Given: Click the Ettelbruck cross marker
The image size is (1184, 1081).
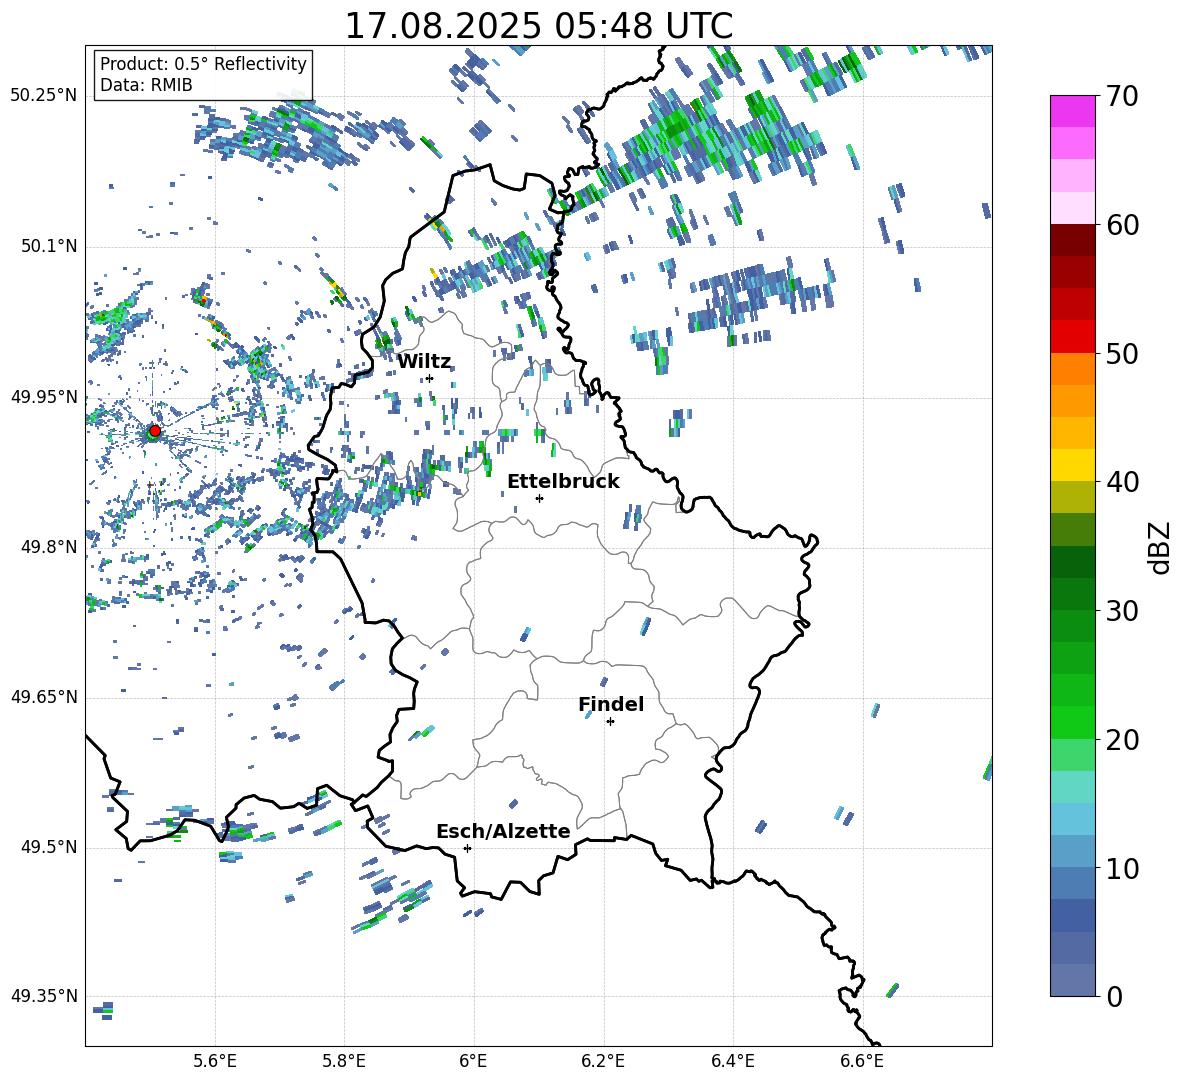Looking at the screenshot, I should click(539, 498).
